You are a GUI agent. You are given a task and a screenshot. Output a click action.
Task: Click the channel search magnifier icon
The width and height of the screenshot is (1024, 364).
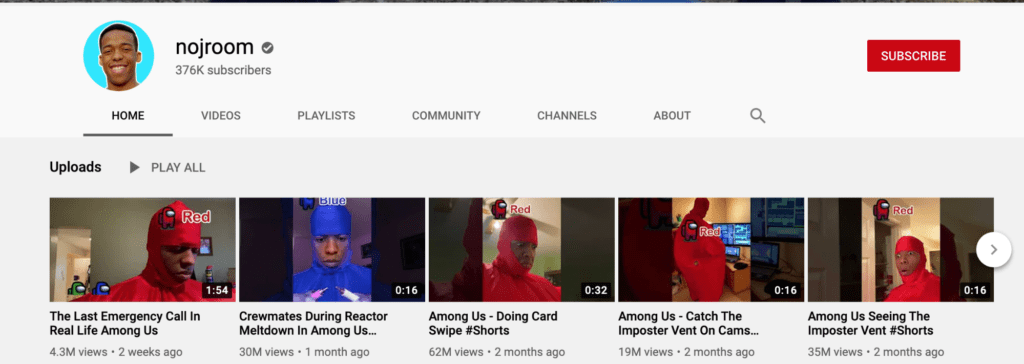click(x=757, y=116)
